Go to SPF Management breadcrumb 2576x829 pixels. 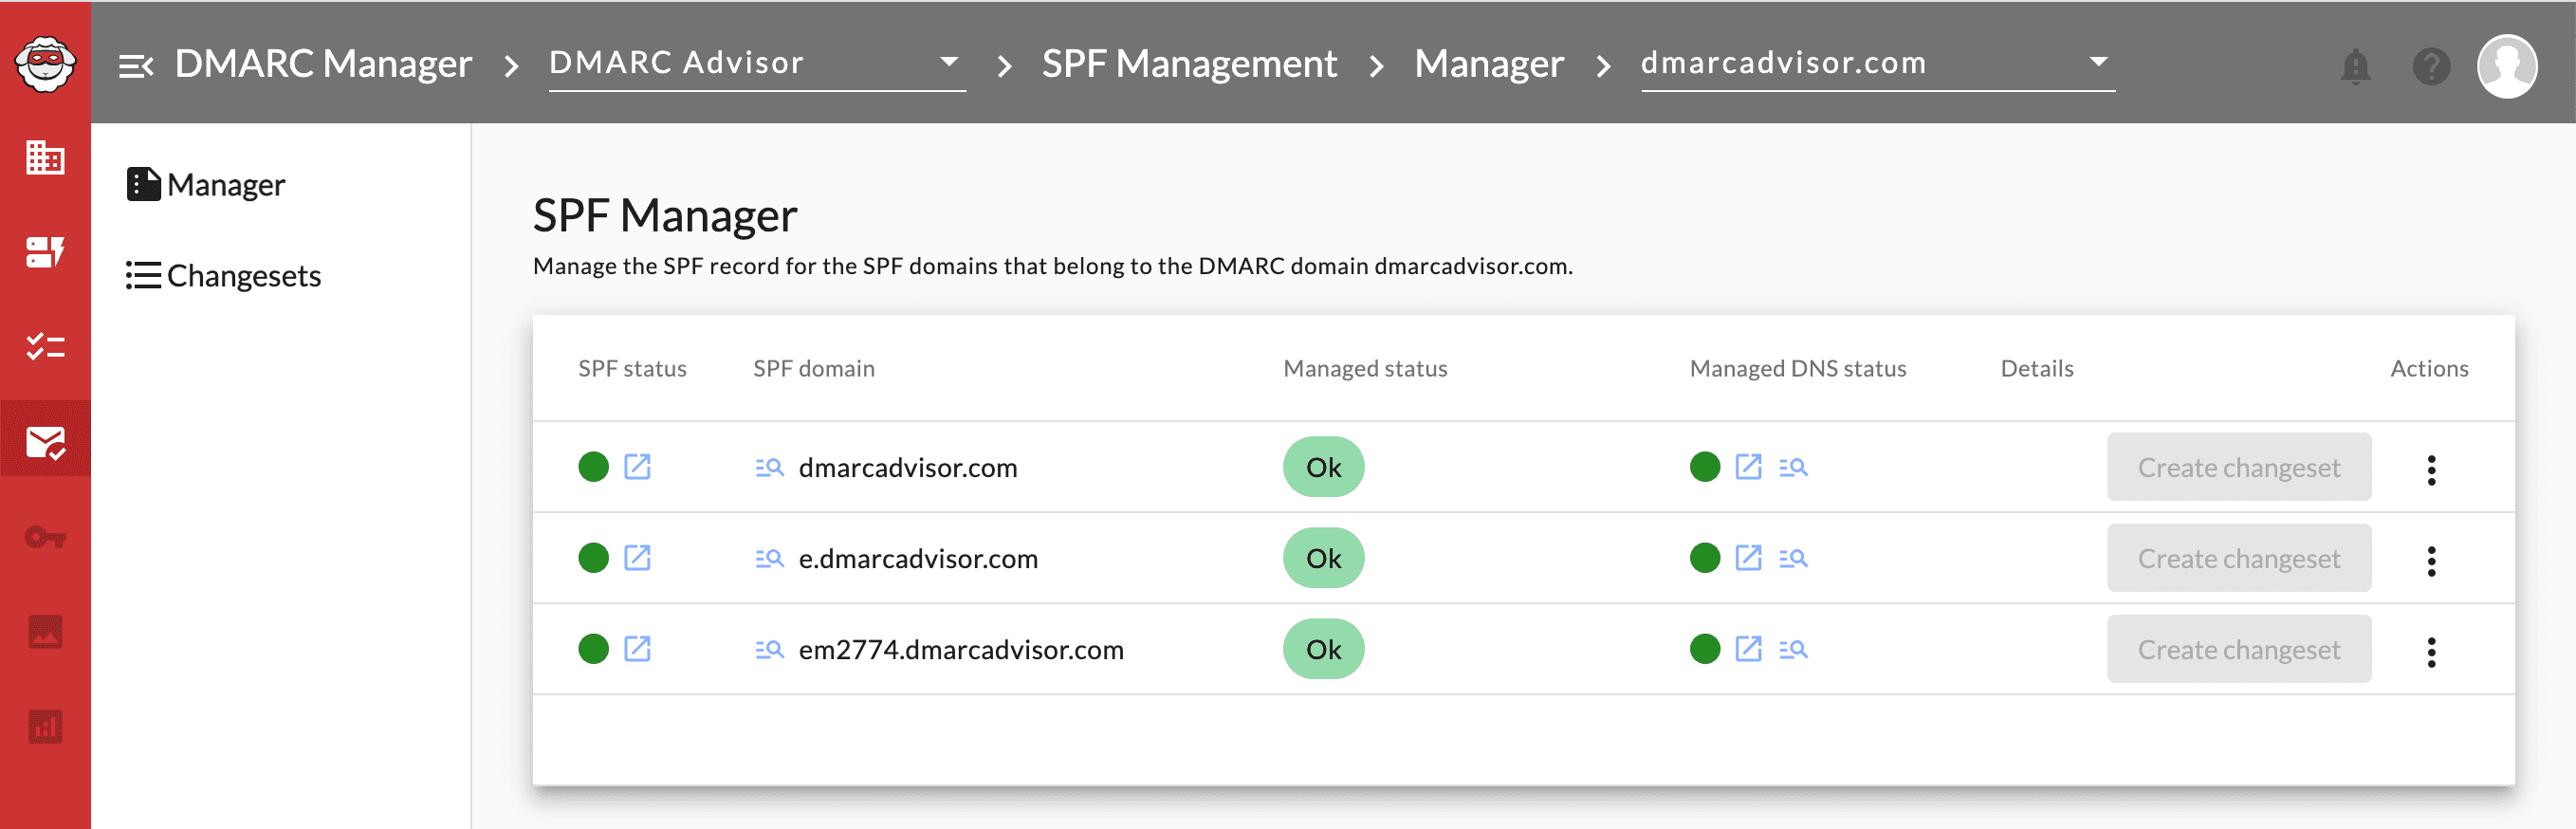pos(1189,64)
